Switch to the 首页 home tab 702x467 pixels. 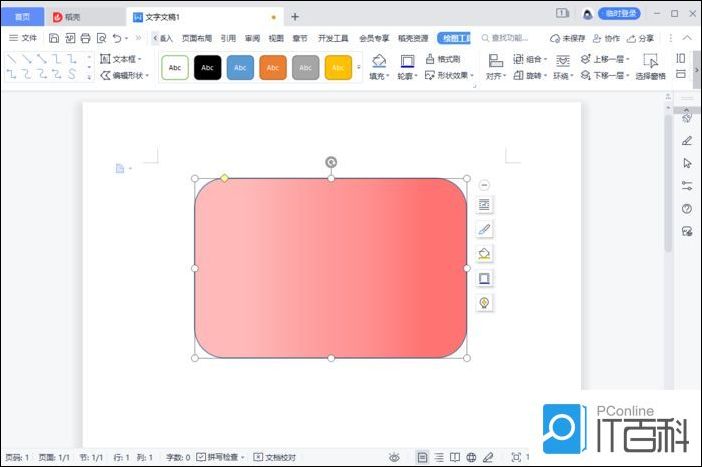[x=22, y=17]
